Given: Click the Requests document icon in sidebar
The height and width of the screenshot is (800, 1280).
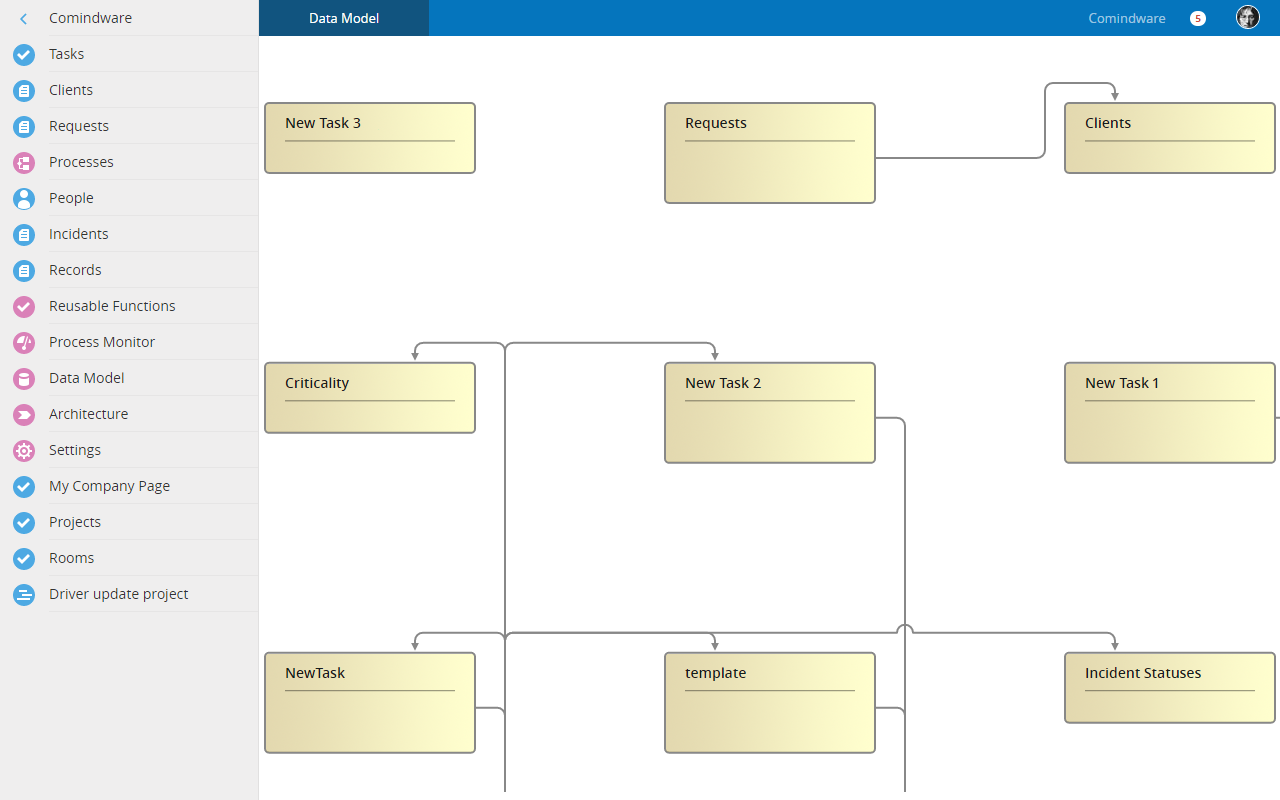Looking at the screenshot, I should coord(24,126).
